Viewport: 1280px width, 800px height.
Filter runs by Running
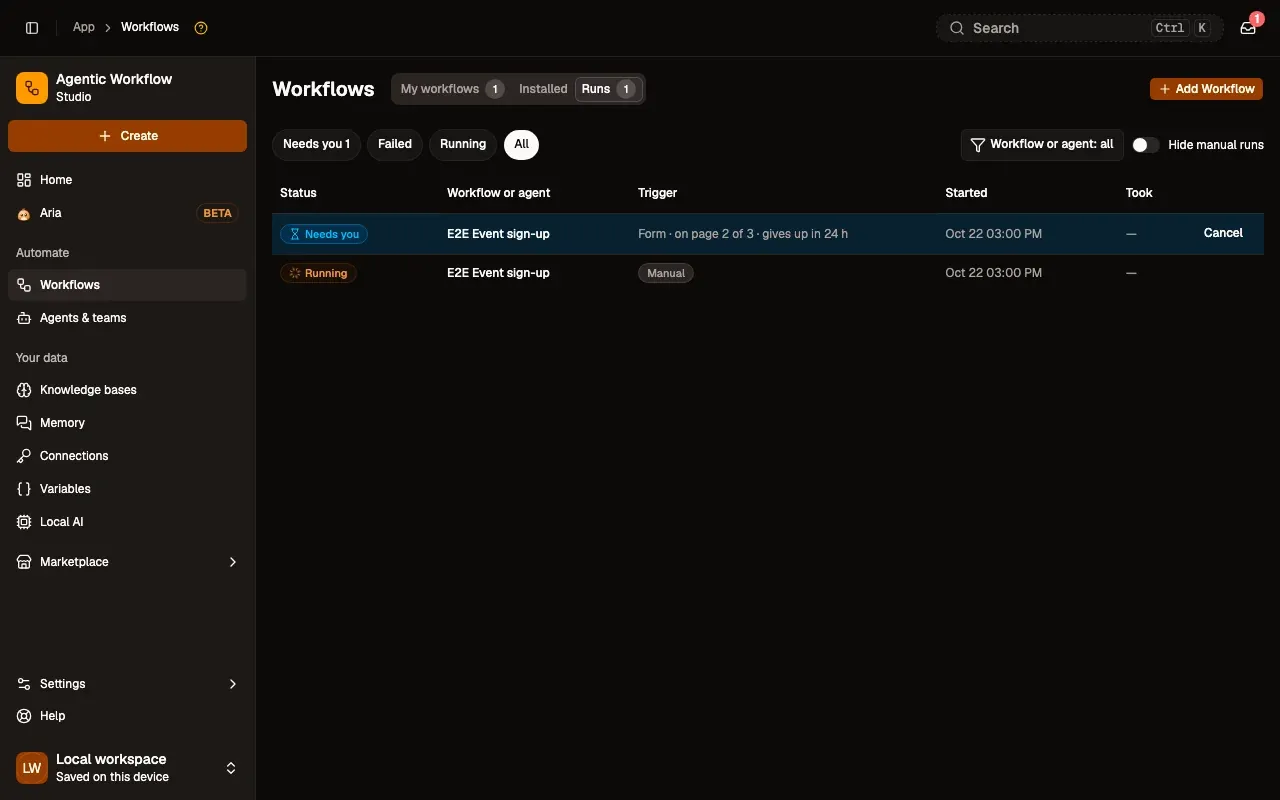click(x=463, y=144)
